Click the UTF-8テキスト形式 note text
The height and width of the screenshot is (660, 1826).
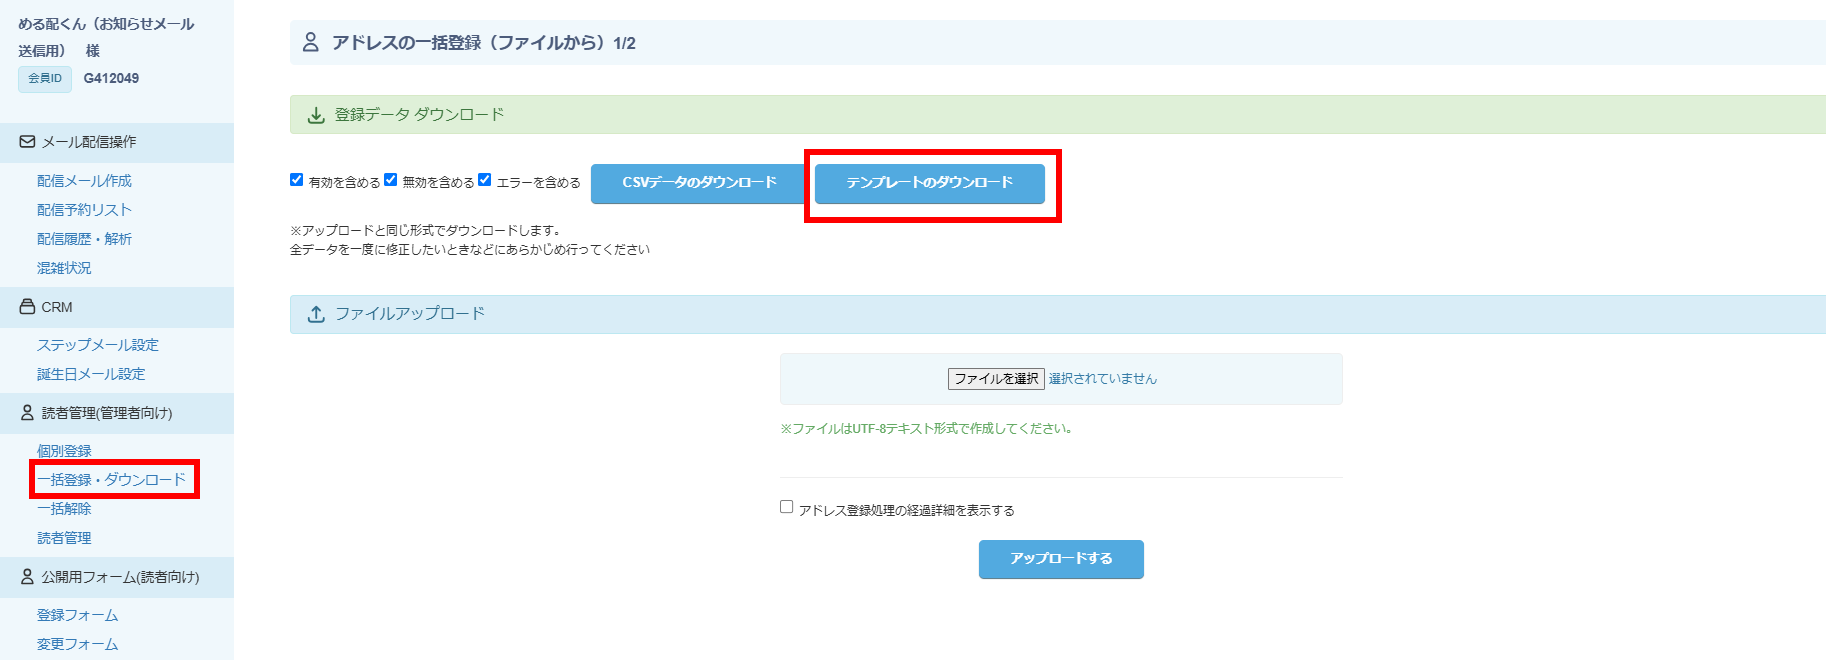(926, 429)
